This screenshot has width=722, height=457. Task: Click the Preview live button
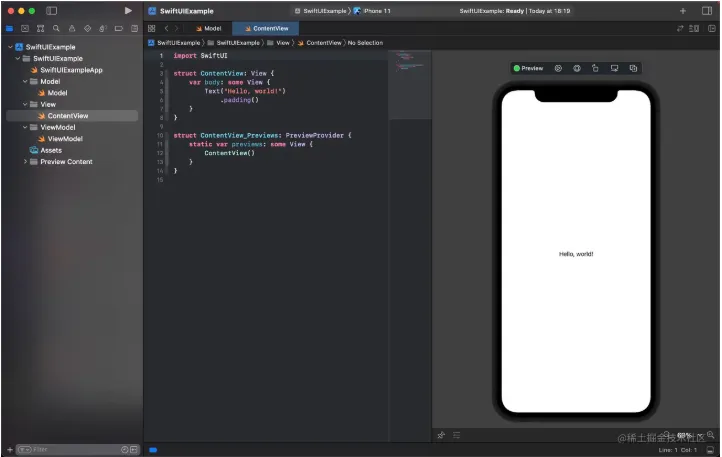pyautogui.click(x=528, y=68)
